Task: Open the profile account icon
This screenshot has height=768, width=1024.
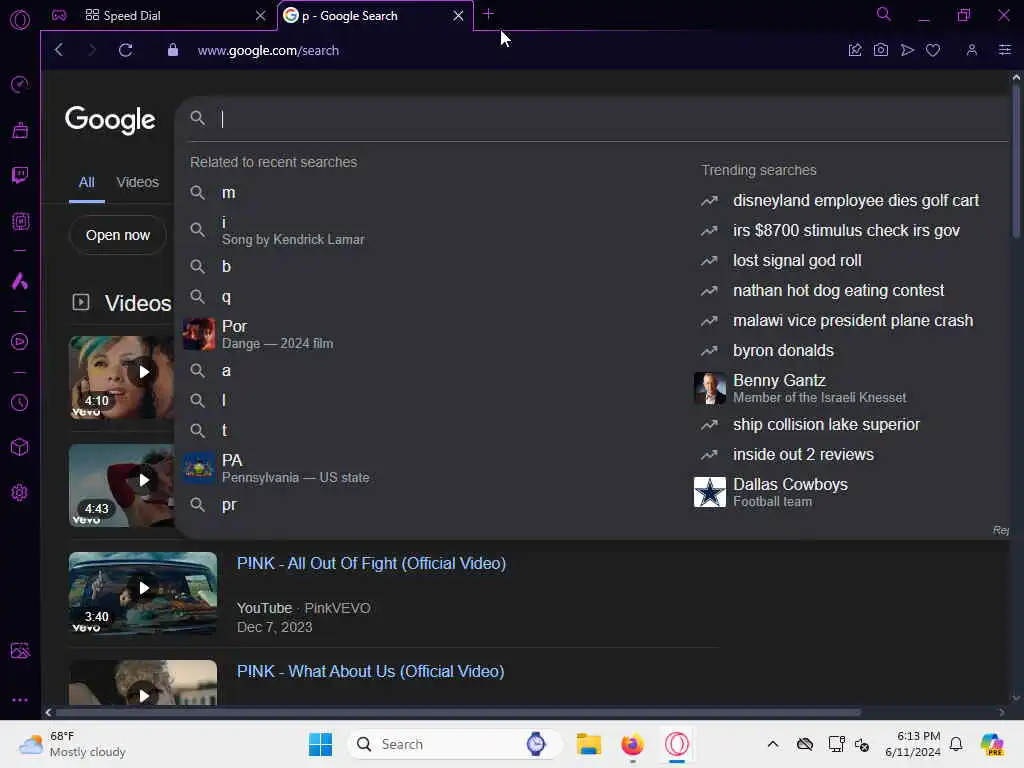Action: tap(972, 50)
